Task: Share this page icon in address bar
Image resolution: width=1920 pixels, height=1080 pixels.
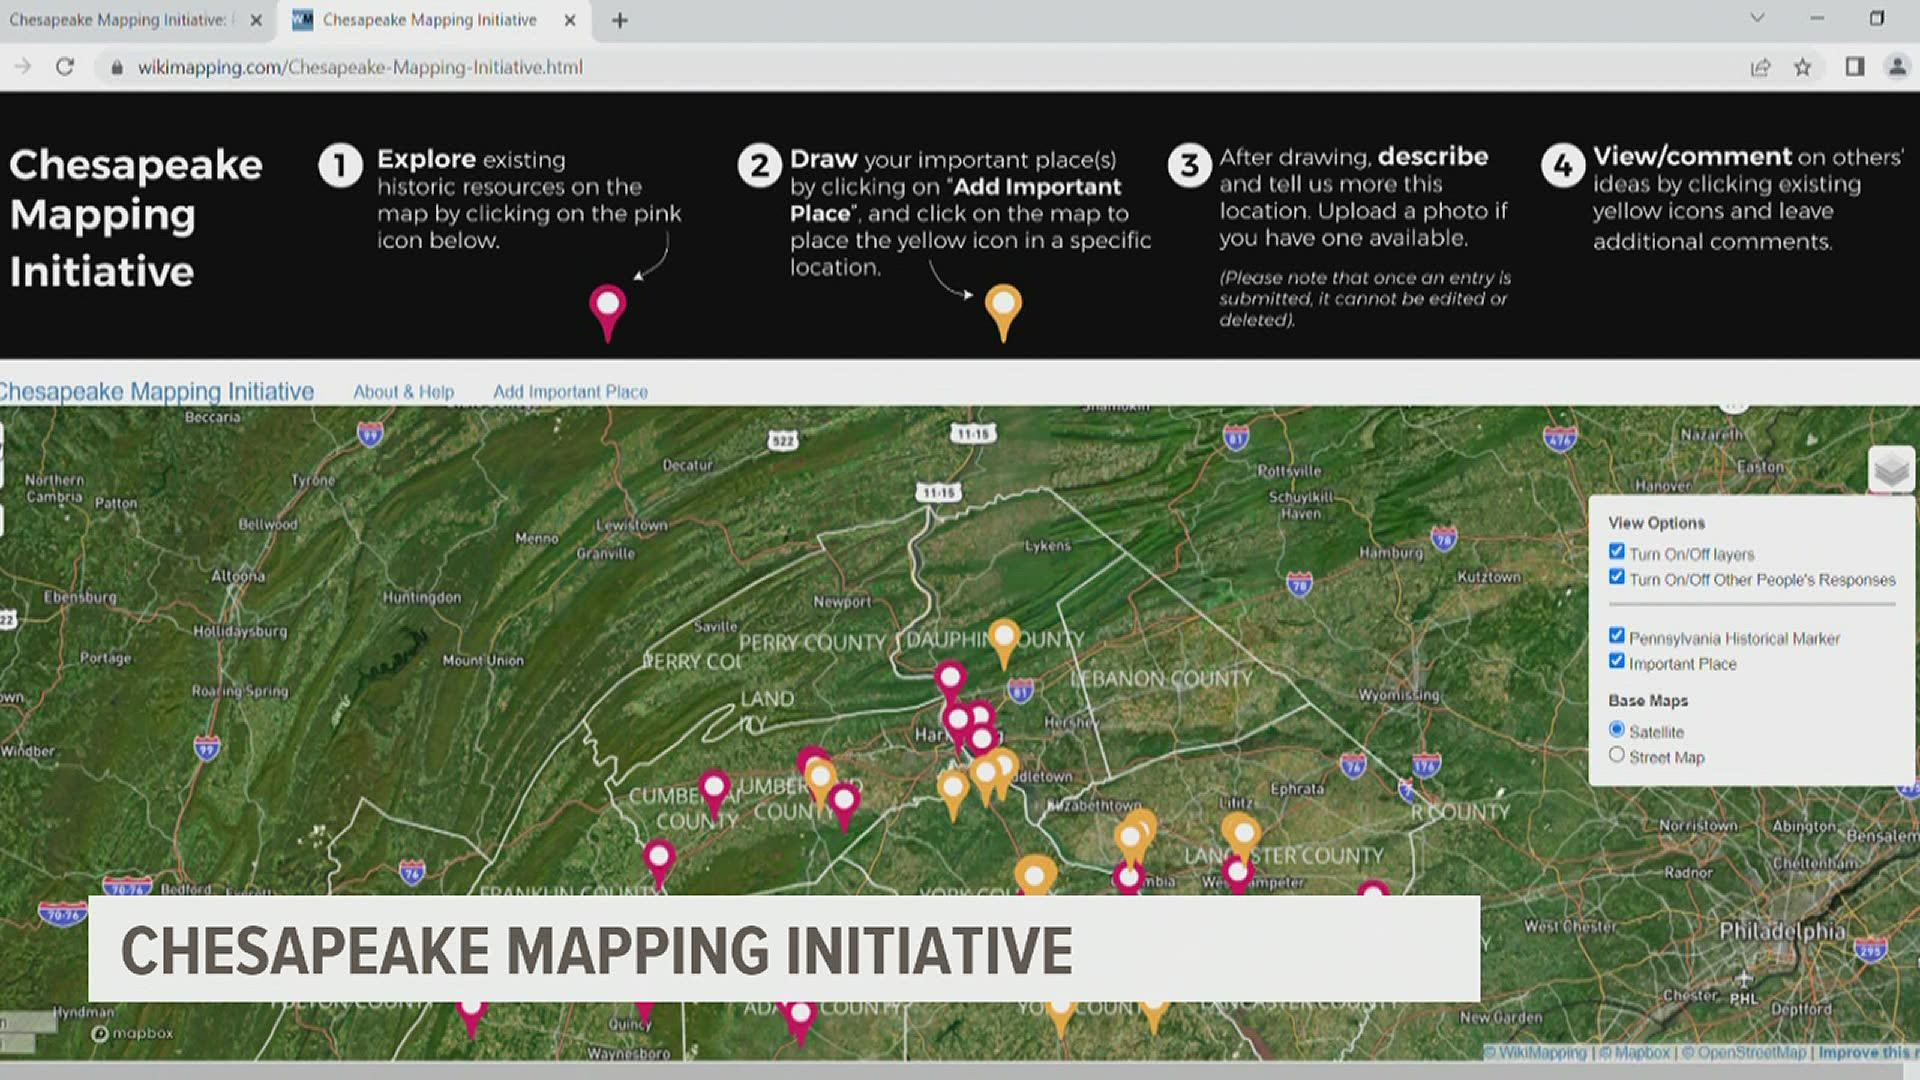Action: point(1760,67)
